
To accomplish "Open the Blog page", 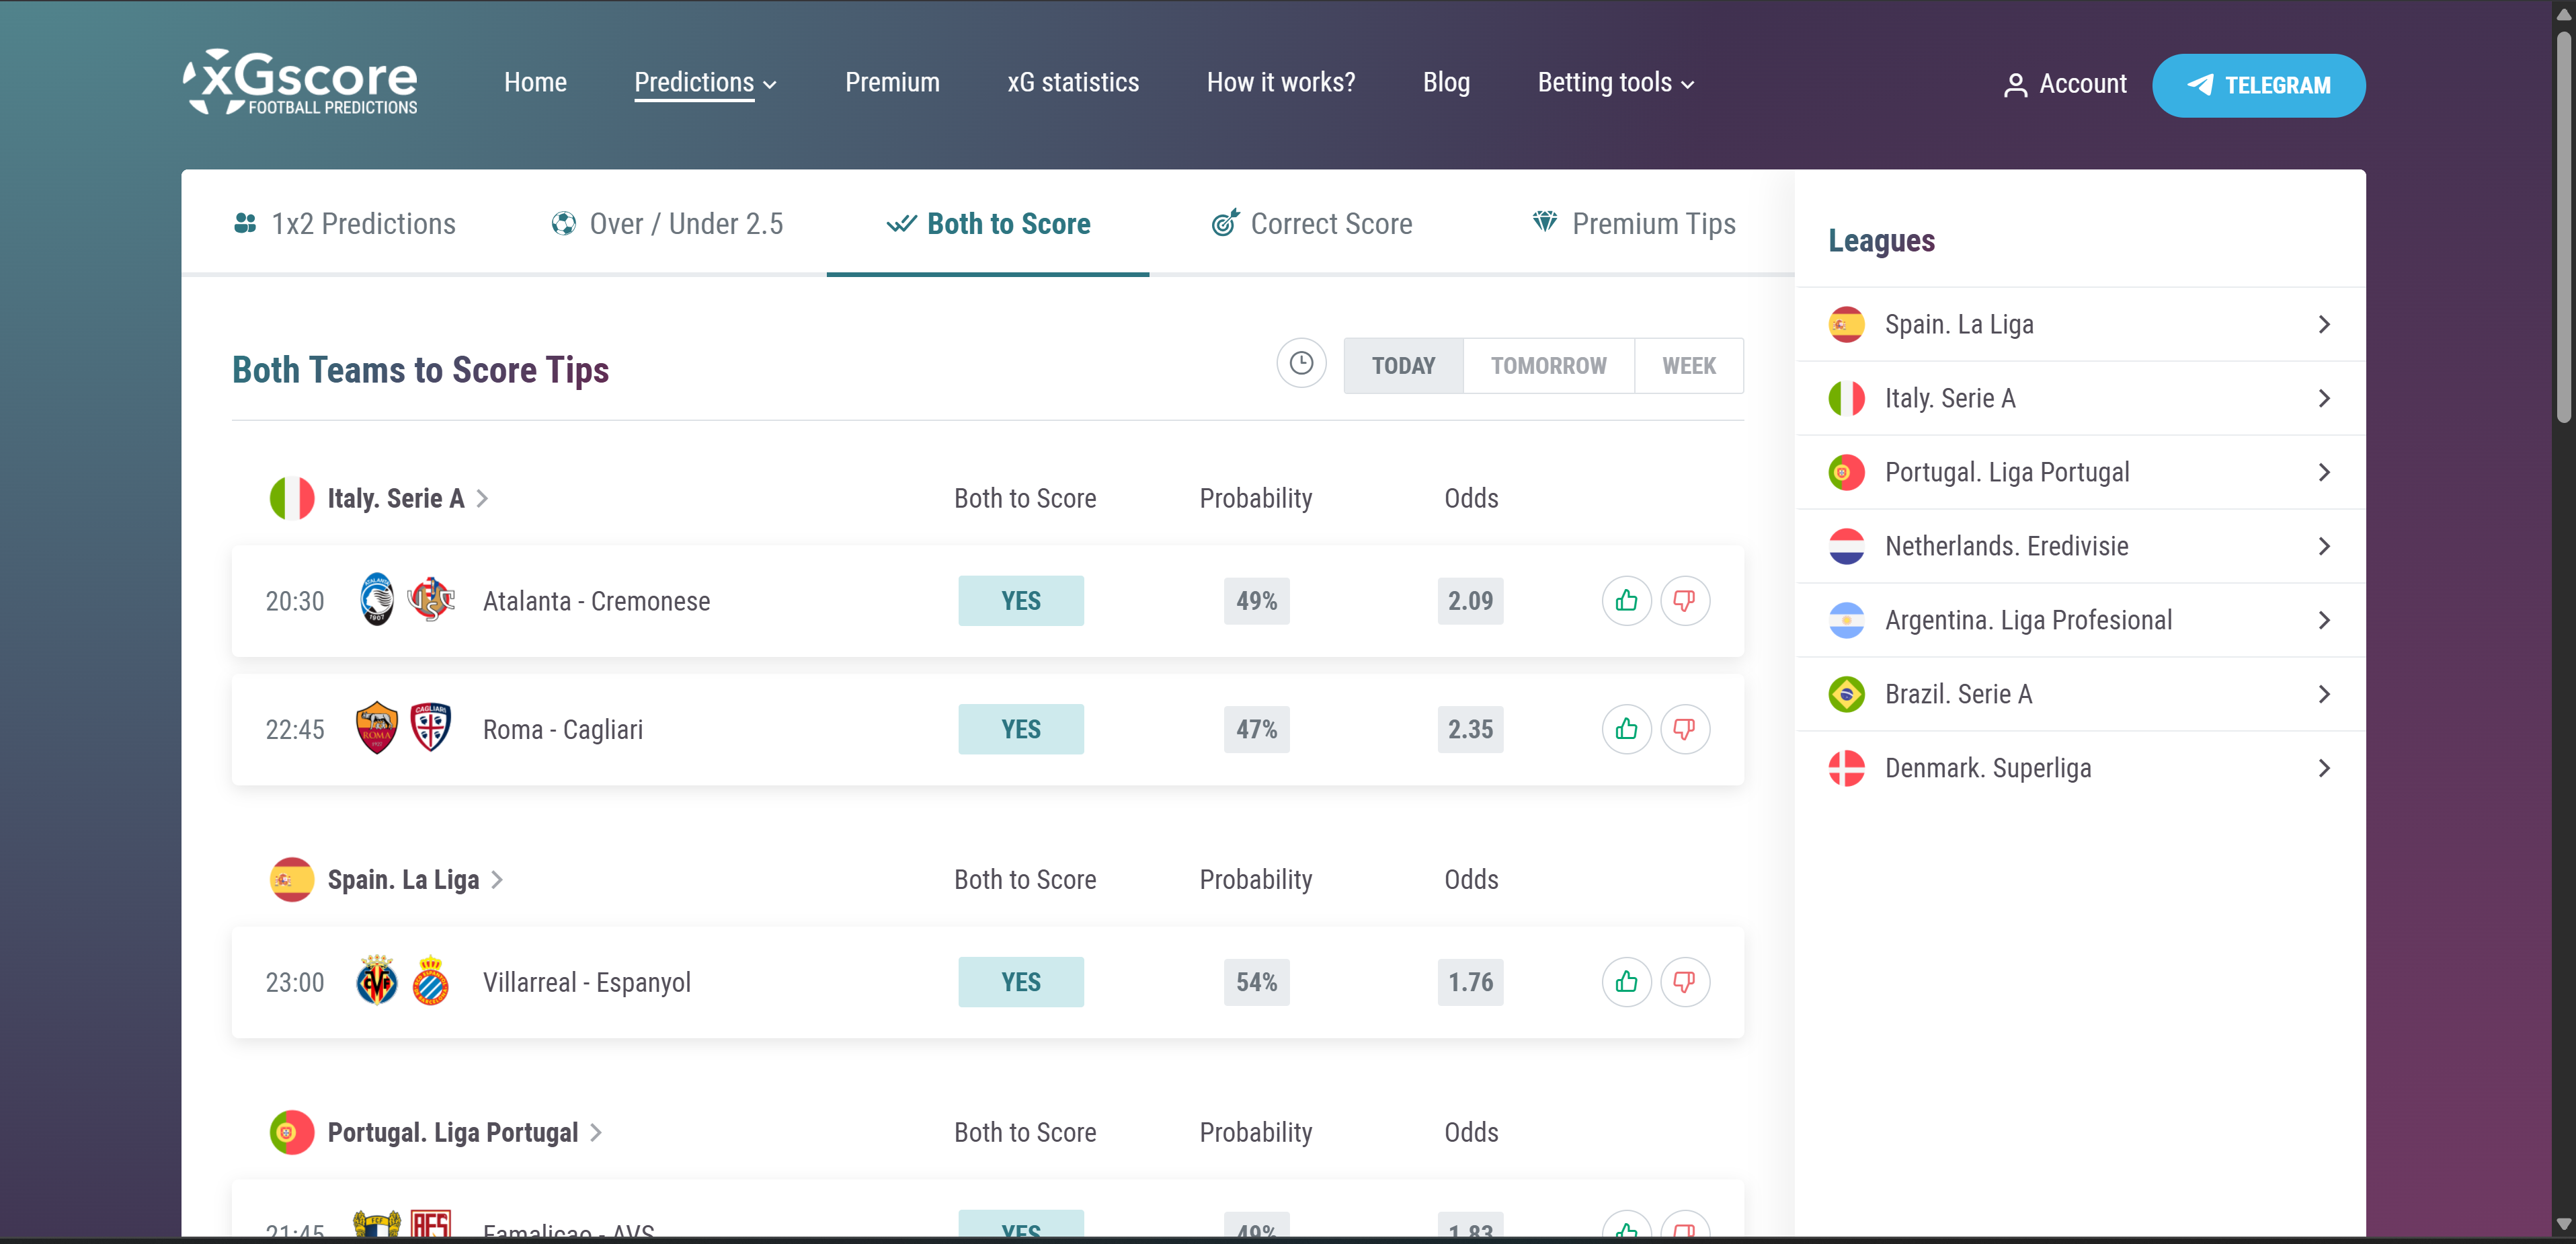I will [x=1446, y=82].
